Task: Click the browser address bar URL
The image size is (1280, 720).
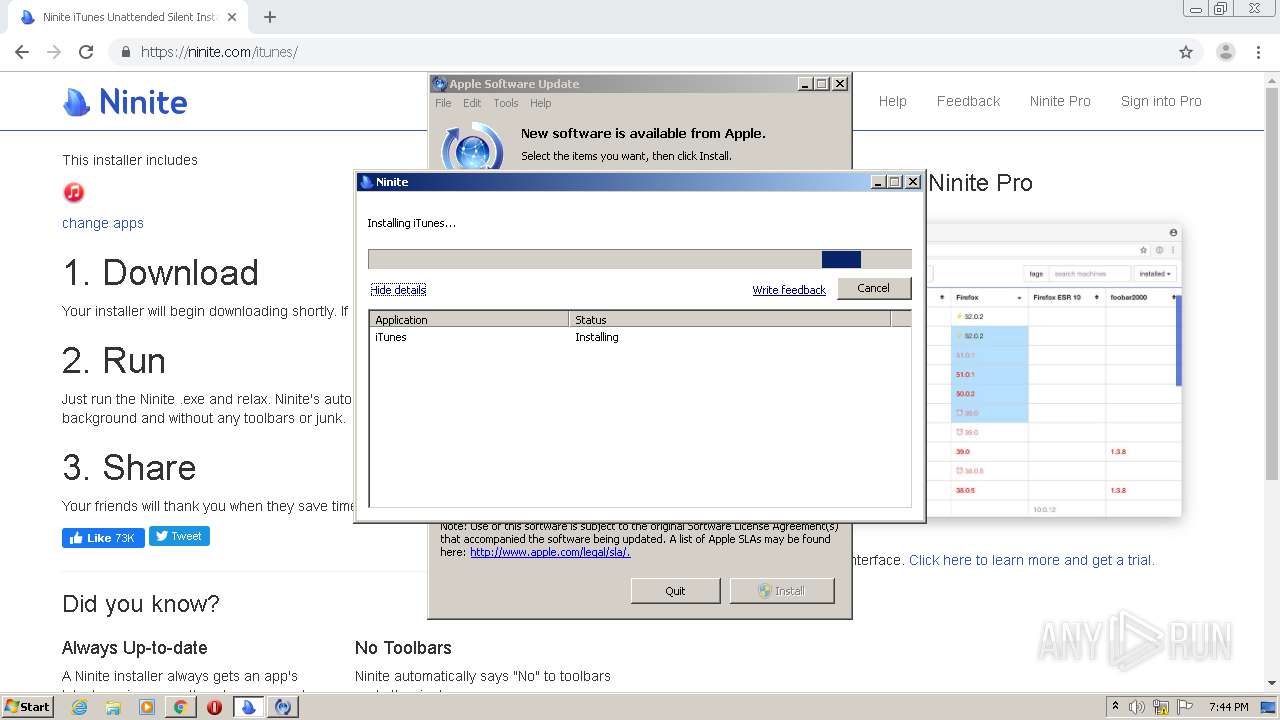Action: (219, 52)
